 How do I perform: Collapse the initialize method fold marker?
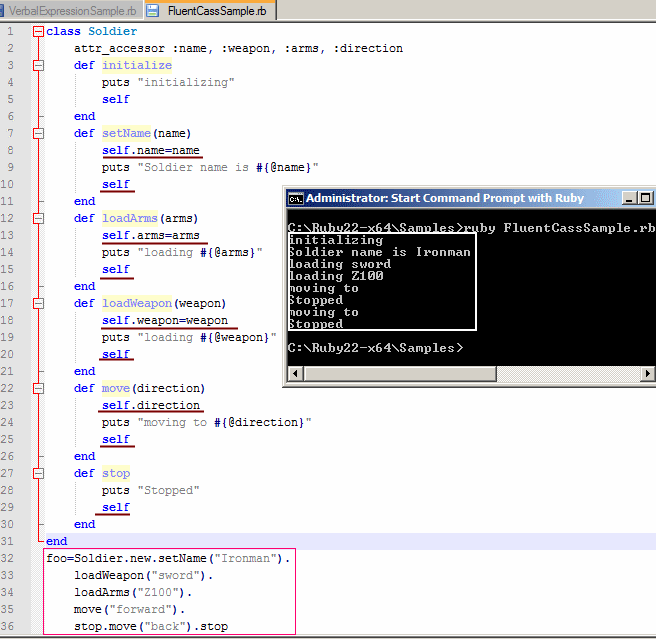(38, 65)
